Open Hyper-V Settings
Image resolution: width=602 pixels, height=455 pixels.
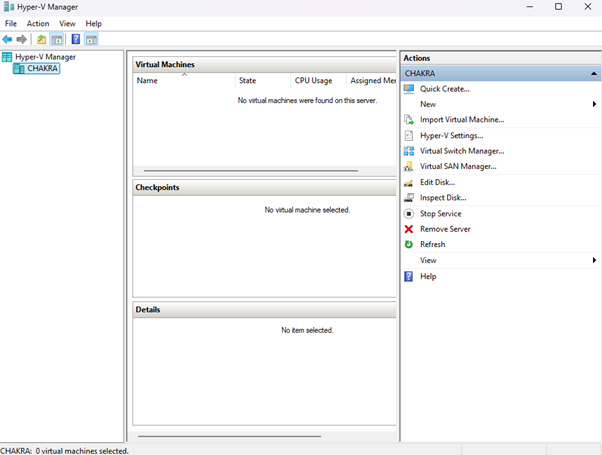click(x=451, y=135)
